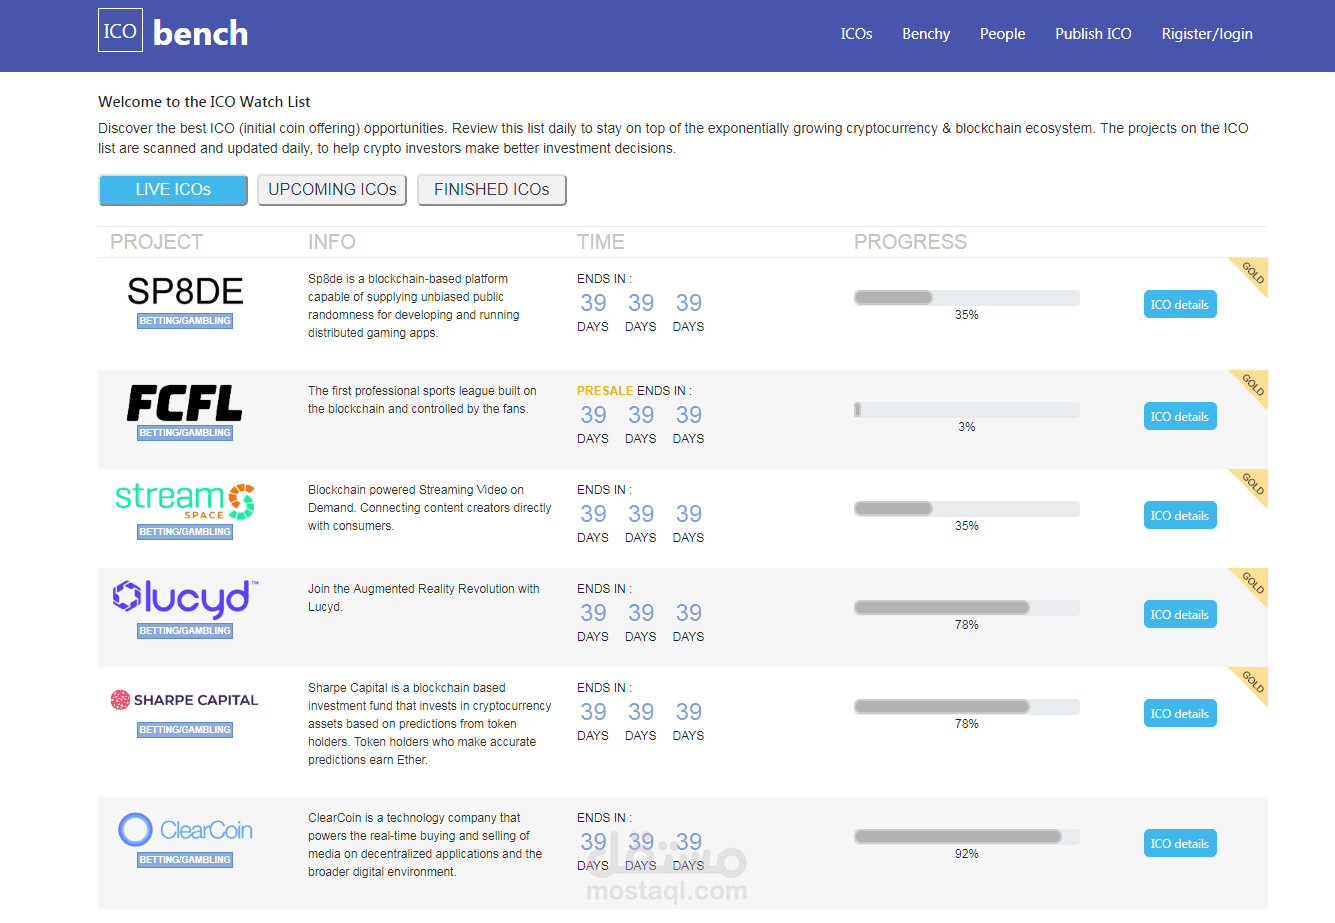Open the Publish ICO page
This screenshot has width=1335, height=923.
(x=1093, y=33)
